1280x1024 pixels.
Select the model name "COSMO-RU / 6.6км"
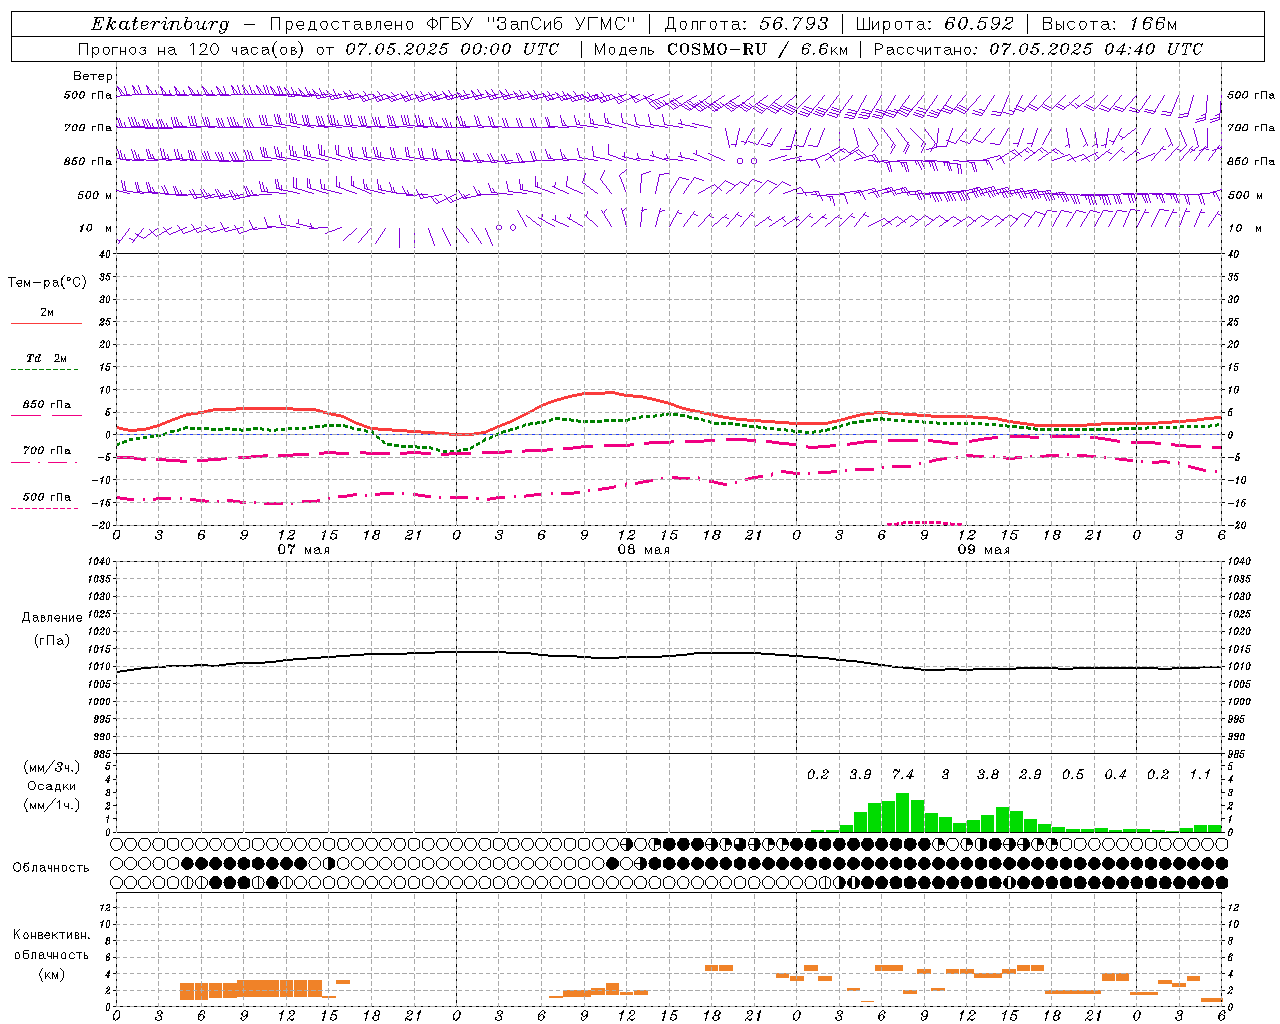(757, 49)
